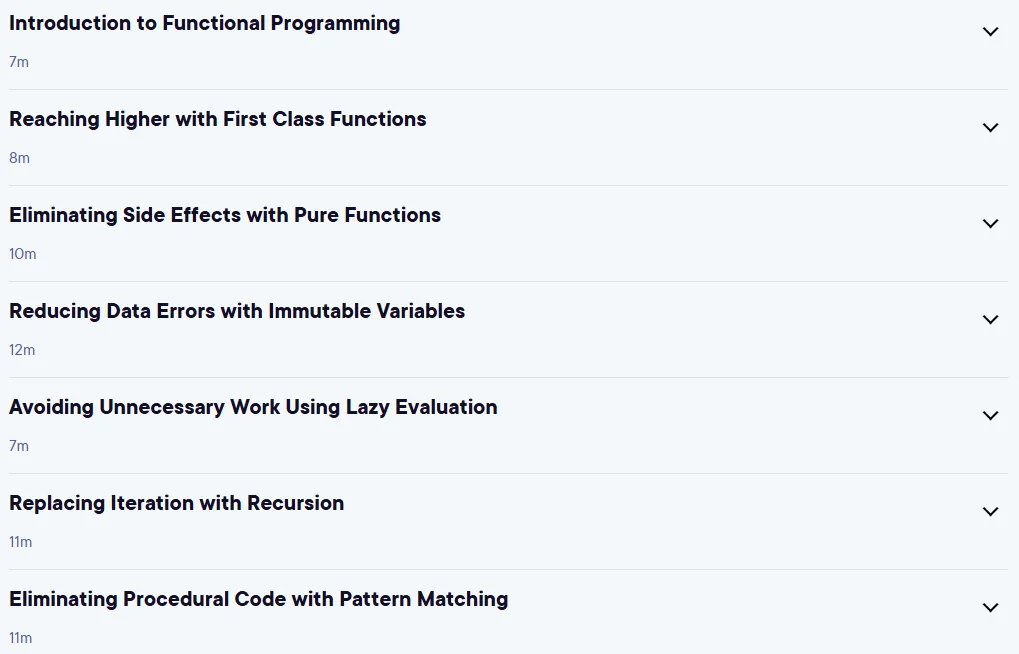Expand Eliminating Side Effects chevron arrow

(x=990, y=224)
